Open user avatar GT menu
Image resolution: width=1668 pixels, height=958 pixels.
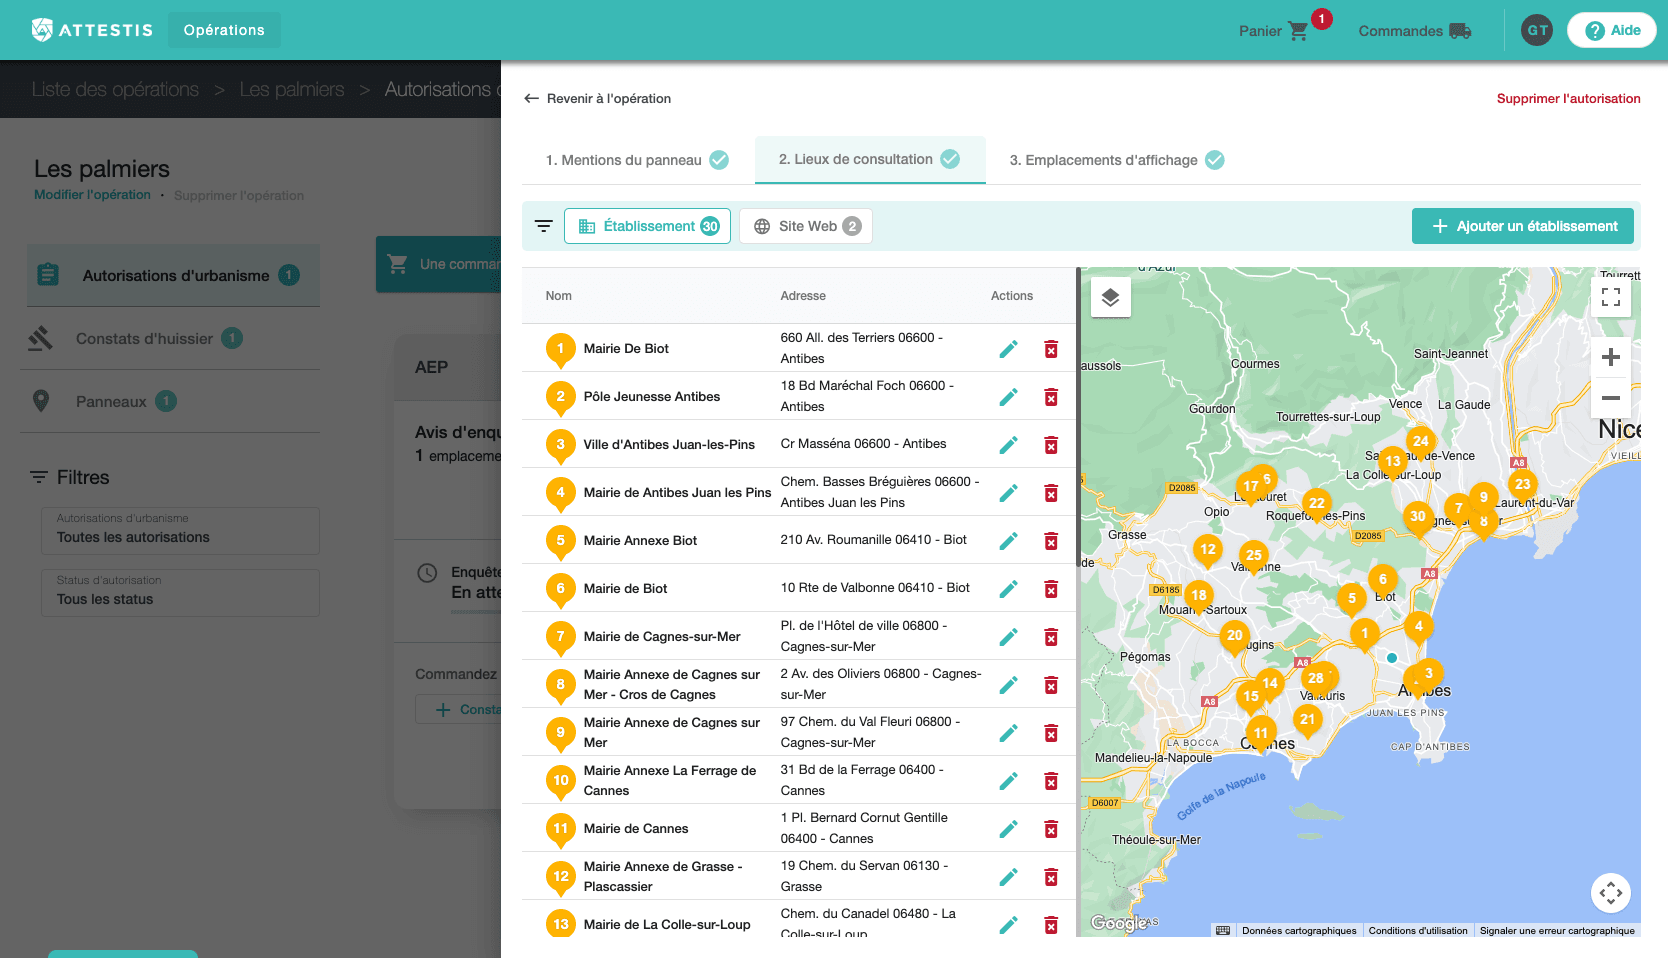click(x=1537, y=30)
